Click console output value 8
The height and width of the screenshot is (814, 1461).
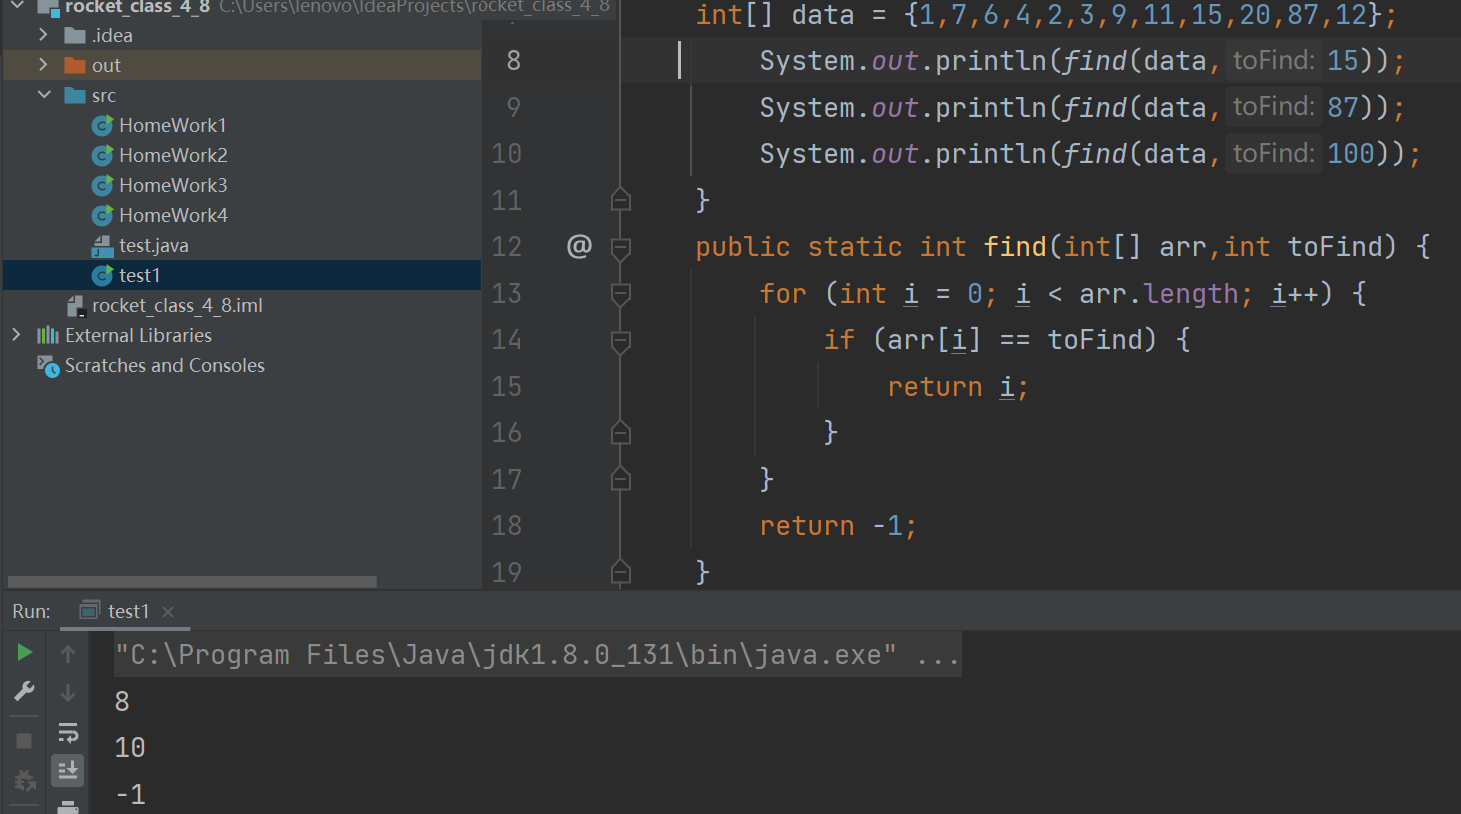[122, 702]
